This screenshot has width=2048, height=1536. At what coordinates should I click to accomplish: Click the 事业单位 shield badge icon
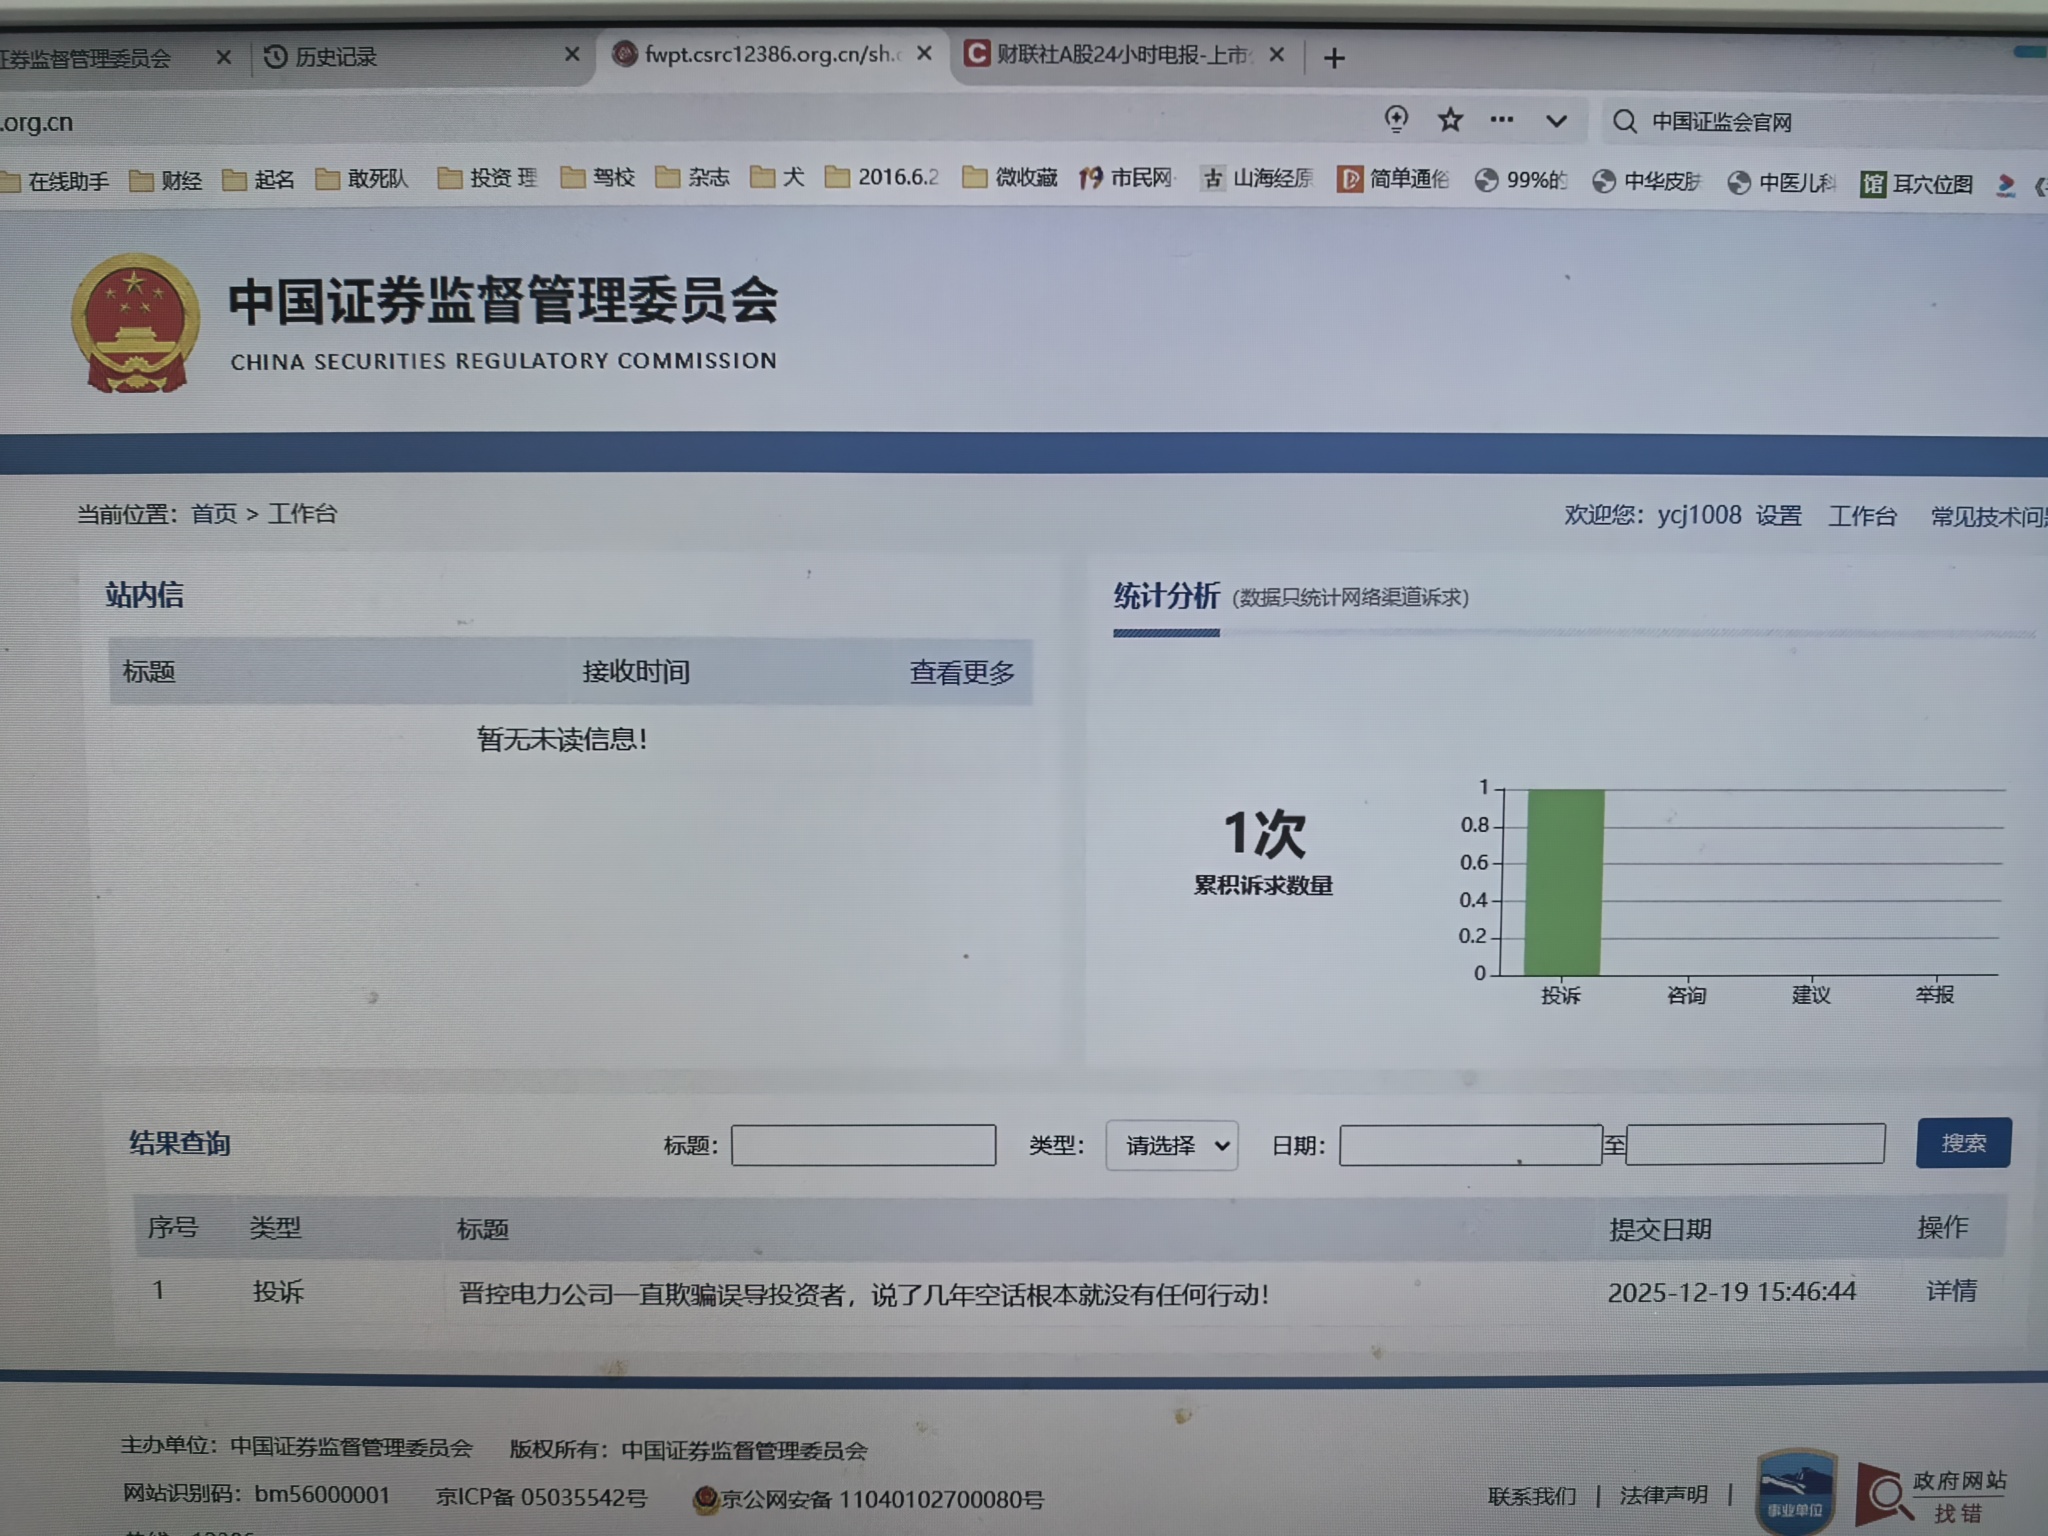[1795, 1492]
